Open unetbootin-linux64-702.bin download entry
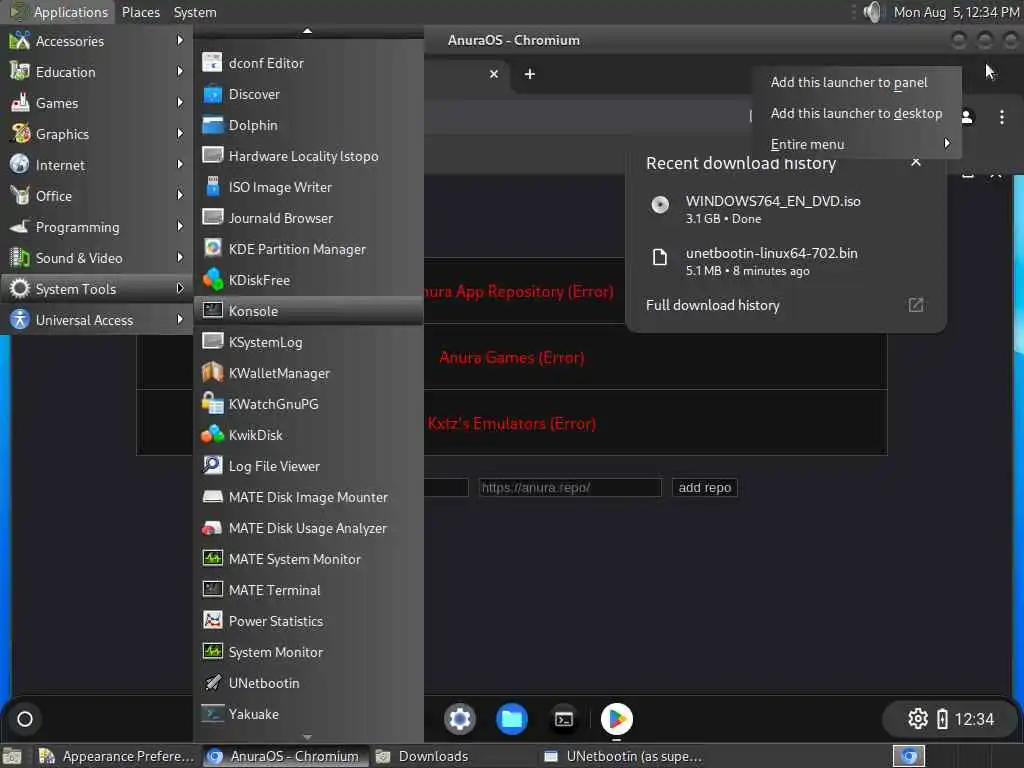The height and width of the screenshot is (768, 1024). click(786, 261)
